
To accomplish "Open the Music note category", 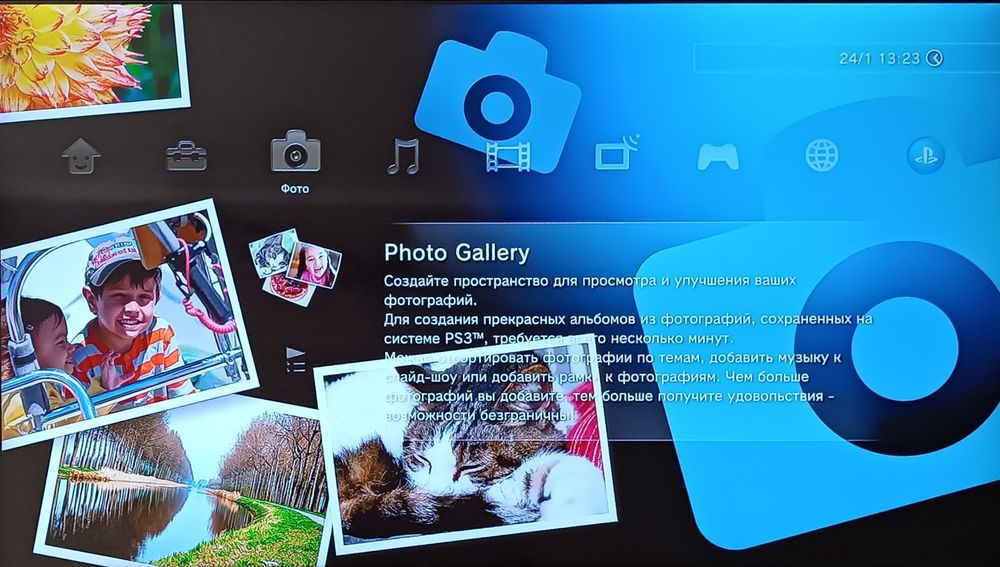I will coord(403,156).
